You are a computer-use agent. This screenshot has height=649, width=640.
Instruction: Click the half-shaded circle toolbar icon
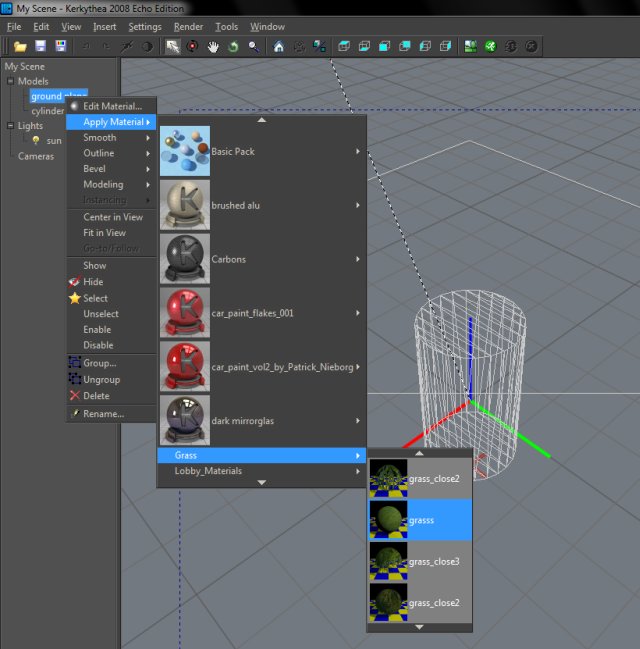coord(147,46)
